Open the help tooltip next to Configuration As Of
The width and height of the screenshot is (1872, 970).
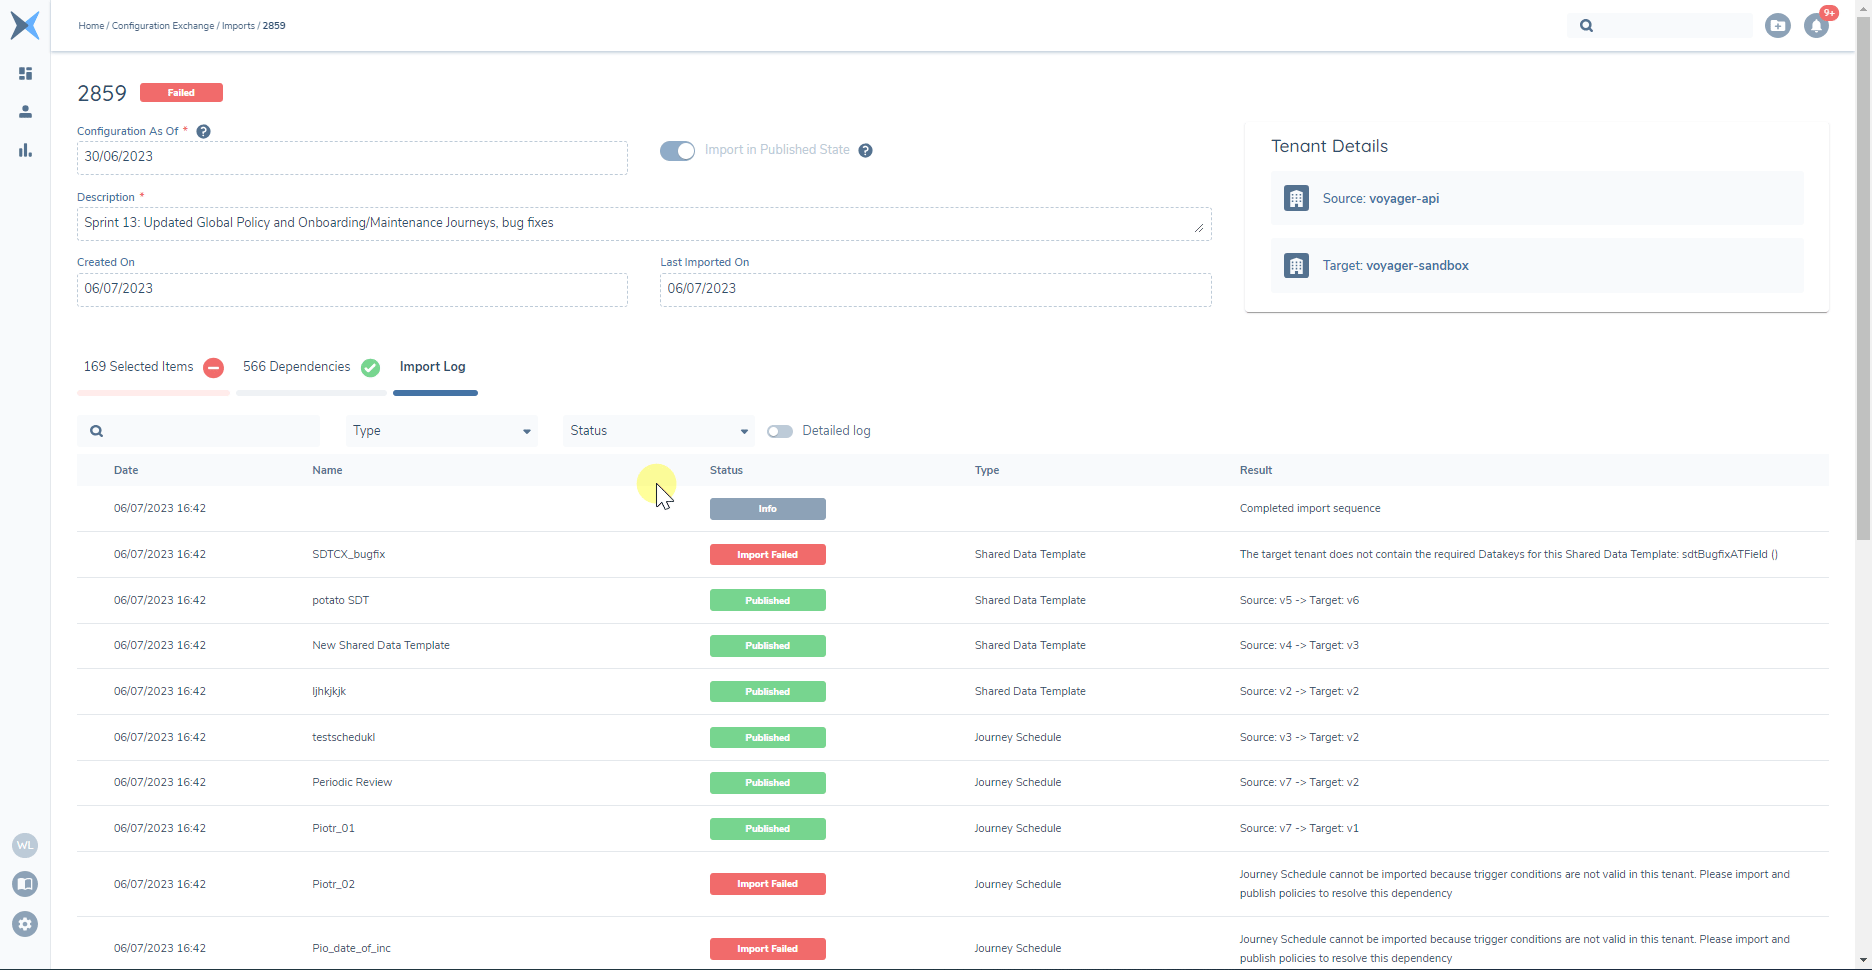click(x=203, y=131)
